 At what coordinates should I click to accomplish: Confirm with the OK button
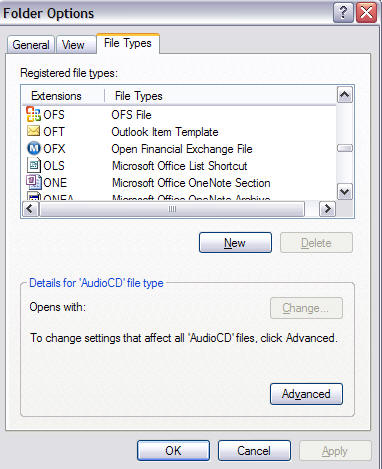(x=173, y=451)
